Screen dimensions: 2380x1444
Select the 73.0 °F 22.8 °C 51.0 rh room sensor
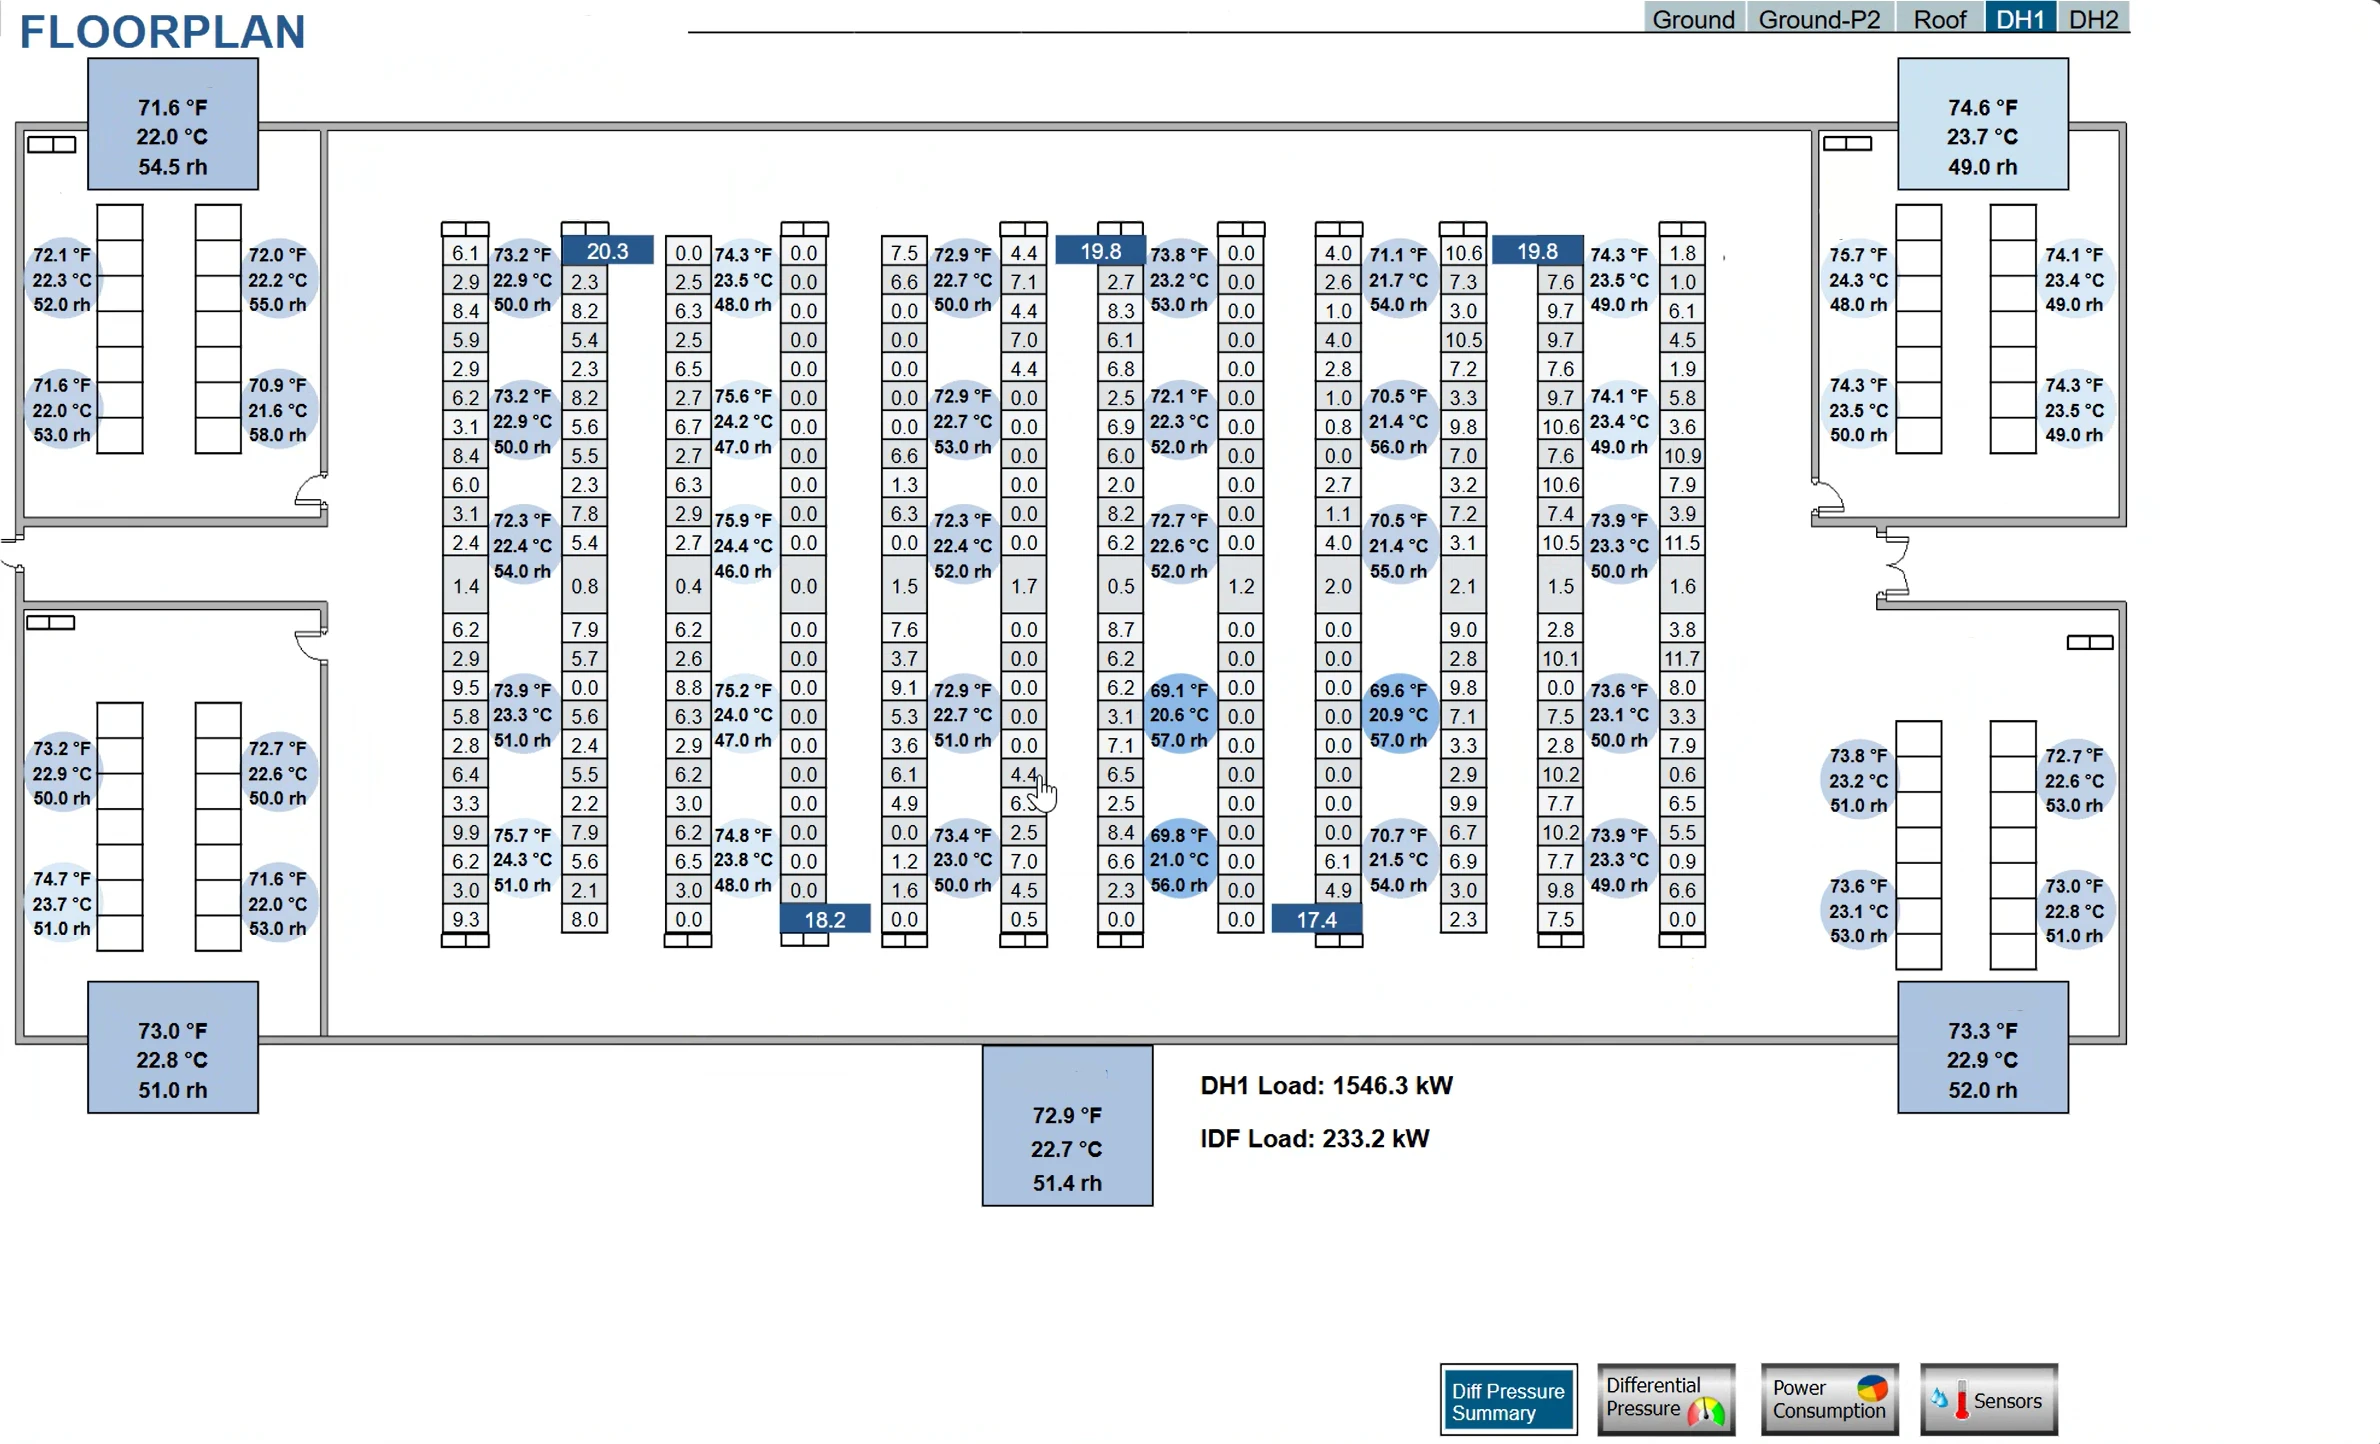coord(2074,910)
